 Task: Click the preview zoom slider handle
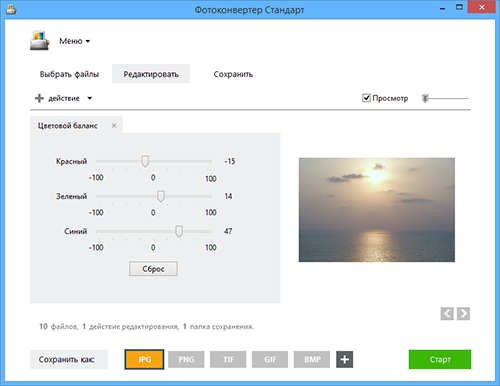click(x=425, y=98)
